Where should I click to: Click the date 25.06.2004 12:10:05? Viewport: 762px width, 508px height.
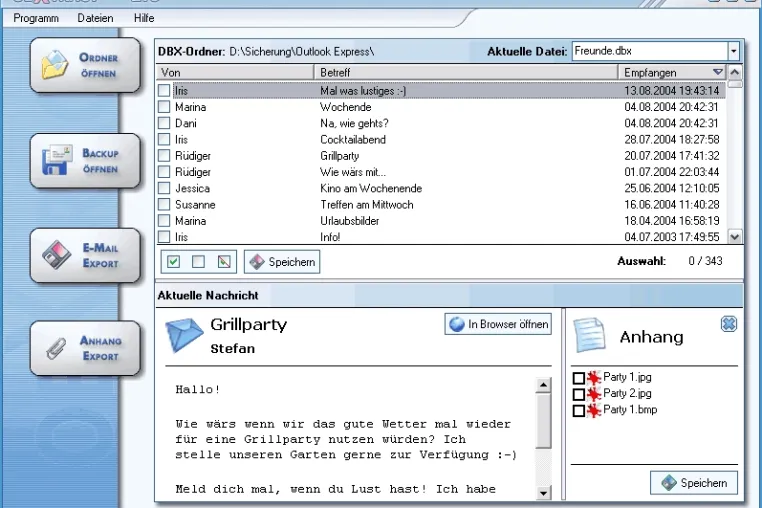(x=672, y=188)
